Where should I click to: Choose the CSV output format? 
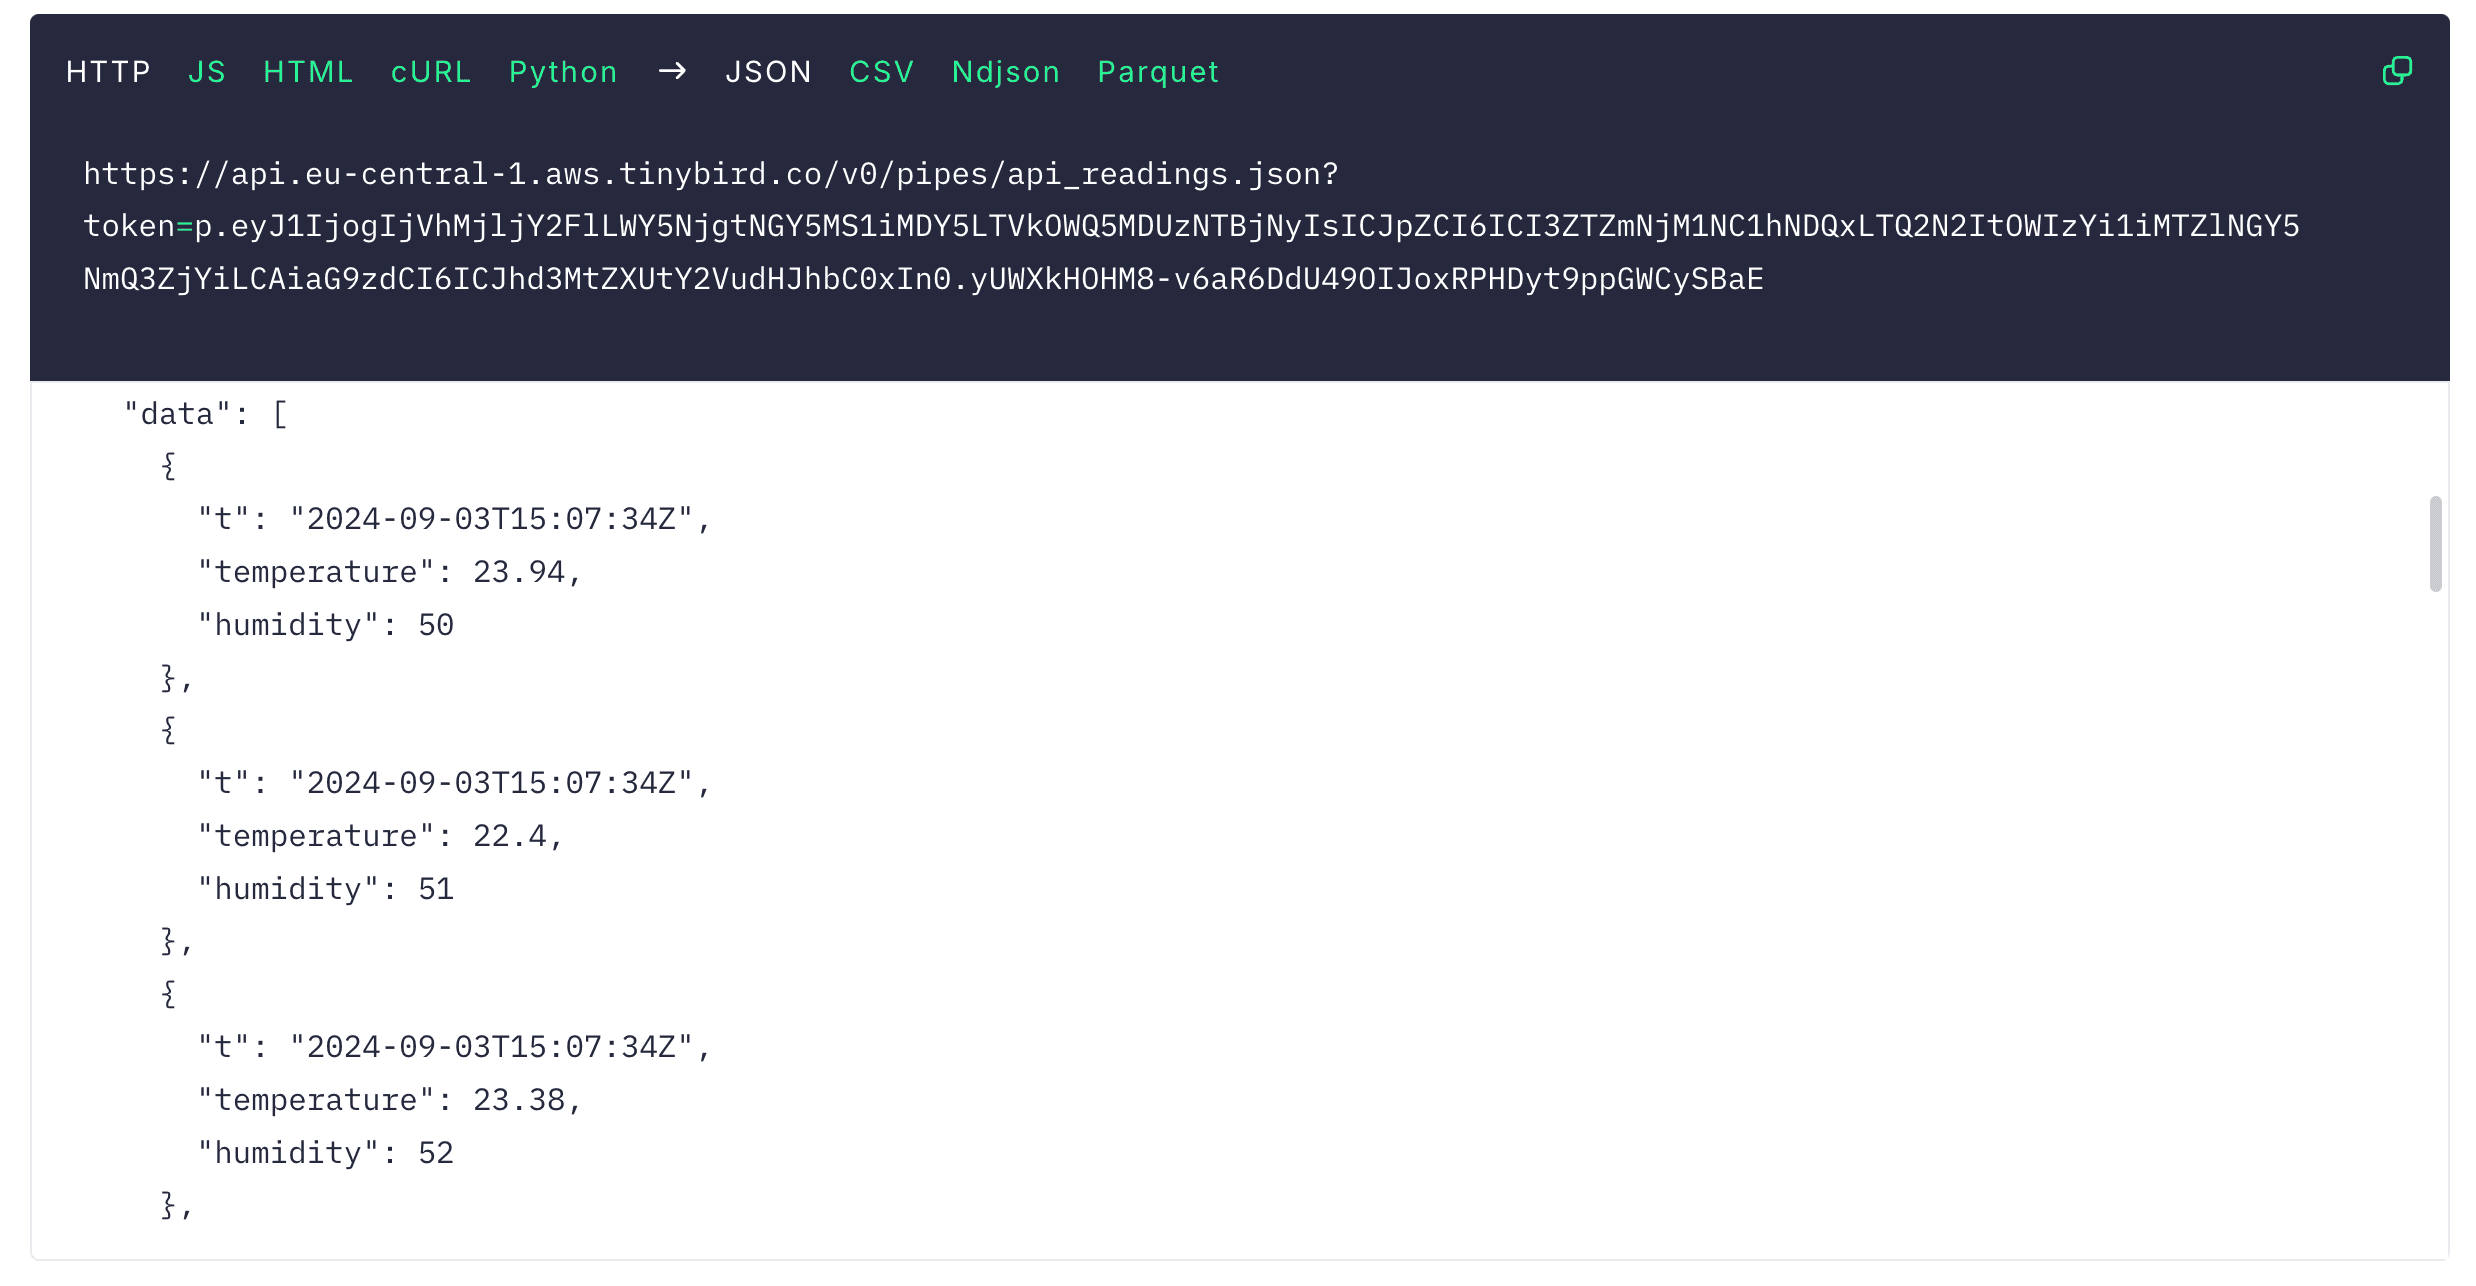point(881,72)
